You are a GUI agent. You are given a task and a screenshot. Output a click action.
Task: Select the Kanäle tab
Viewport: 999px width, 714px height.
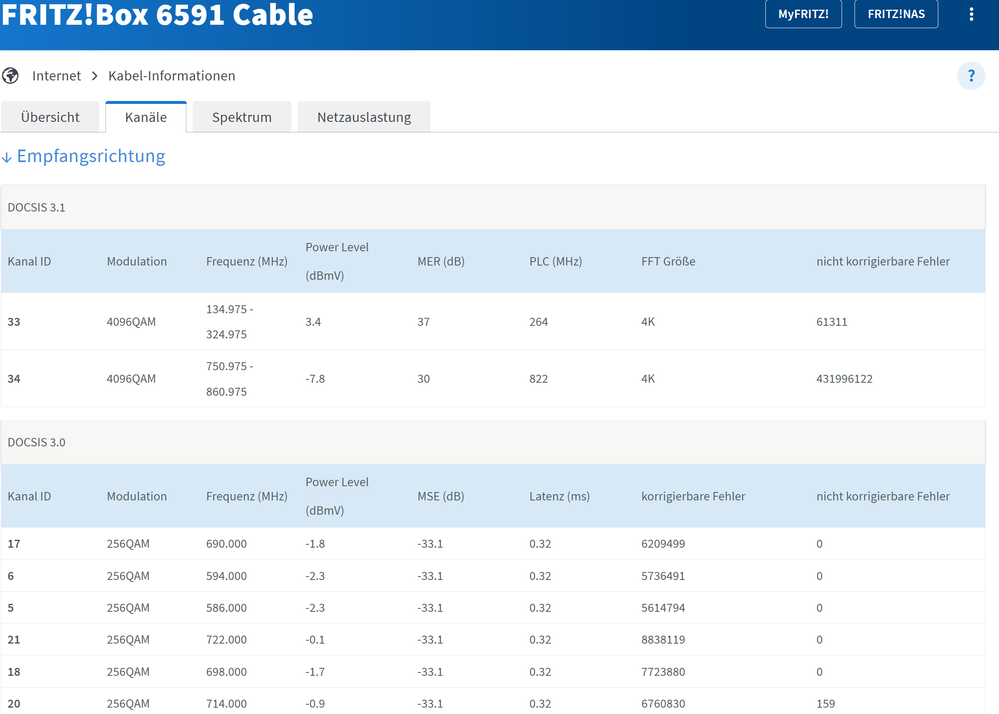(146, 117)
